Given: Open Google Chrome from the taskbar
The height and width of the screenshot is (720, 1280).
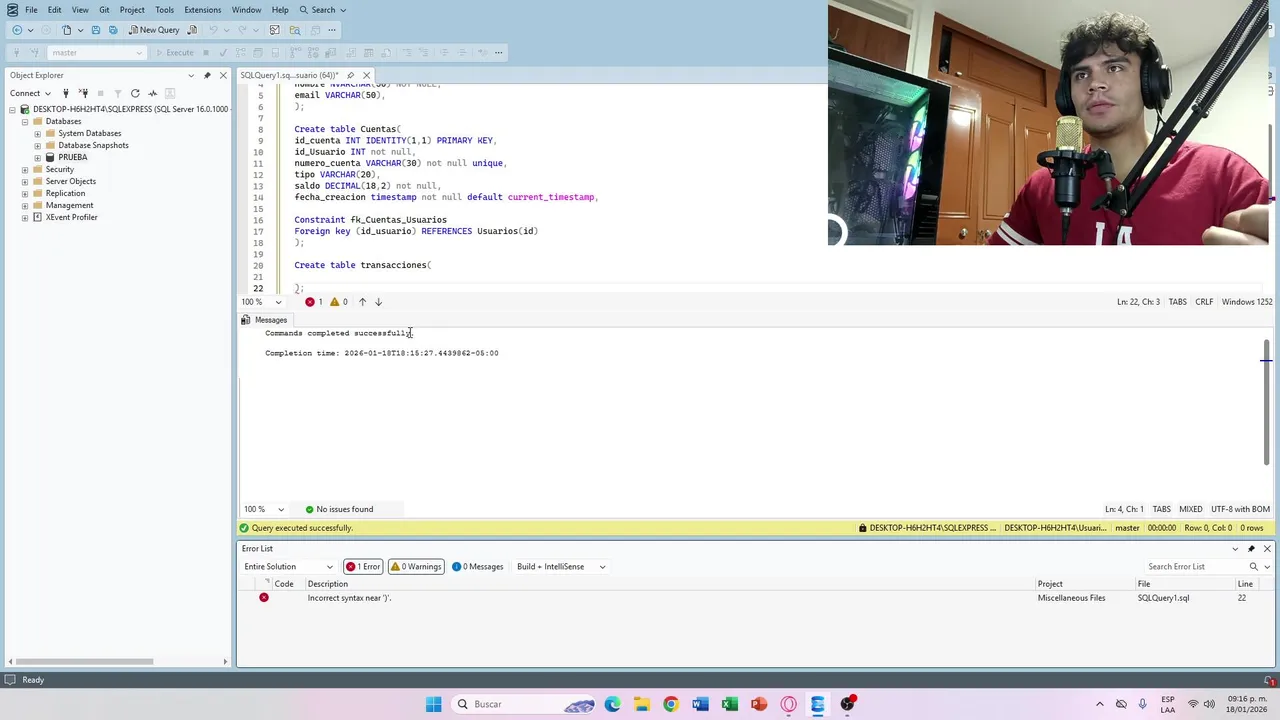Looking at the screenshot, I should point(671,704).
